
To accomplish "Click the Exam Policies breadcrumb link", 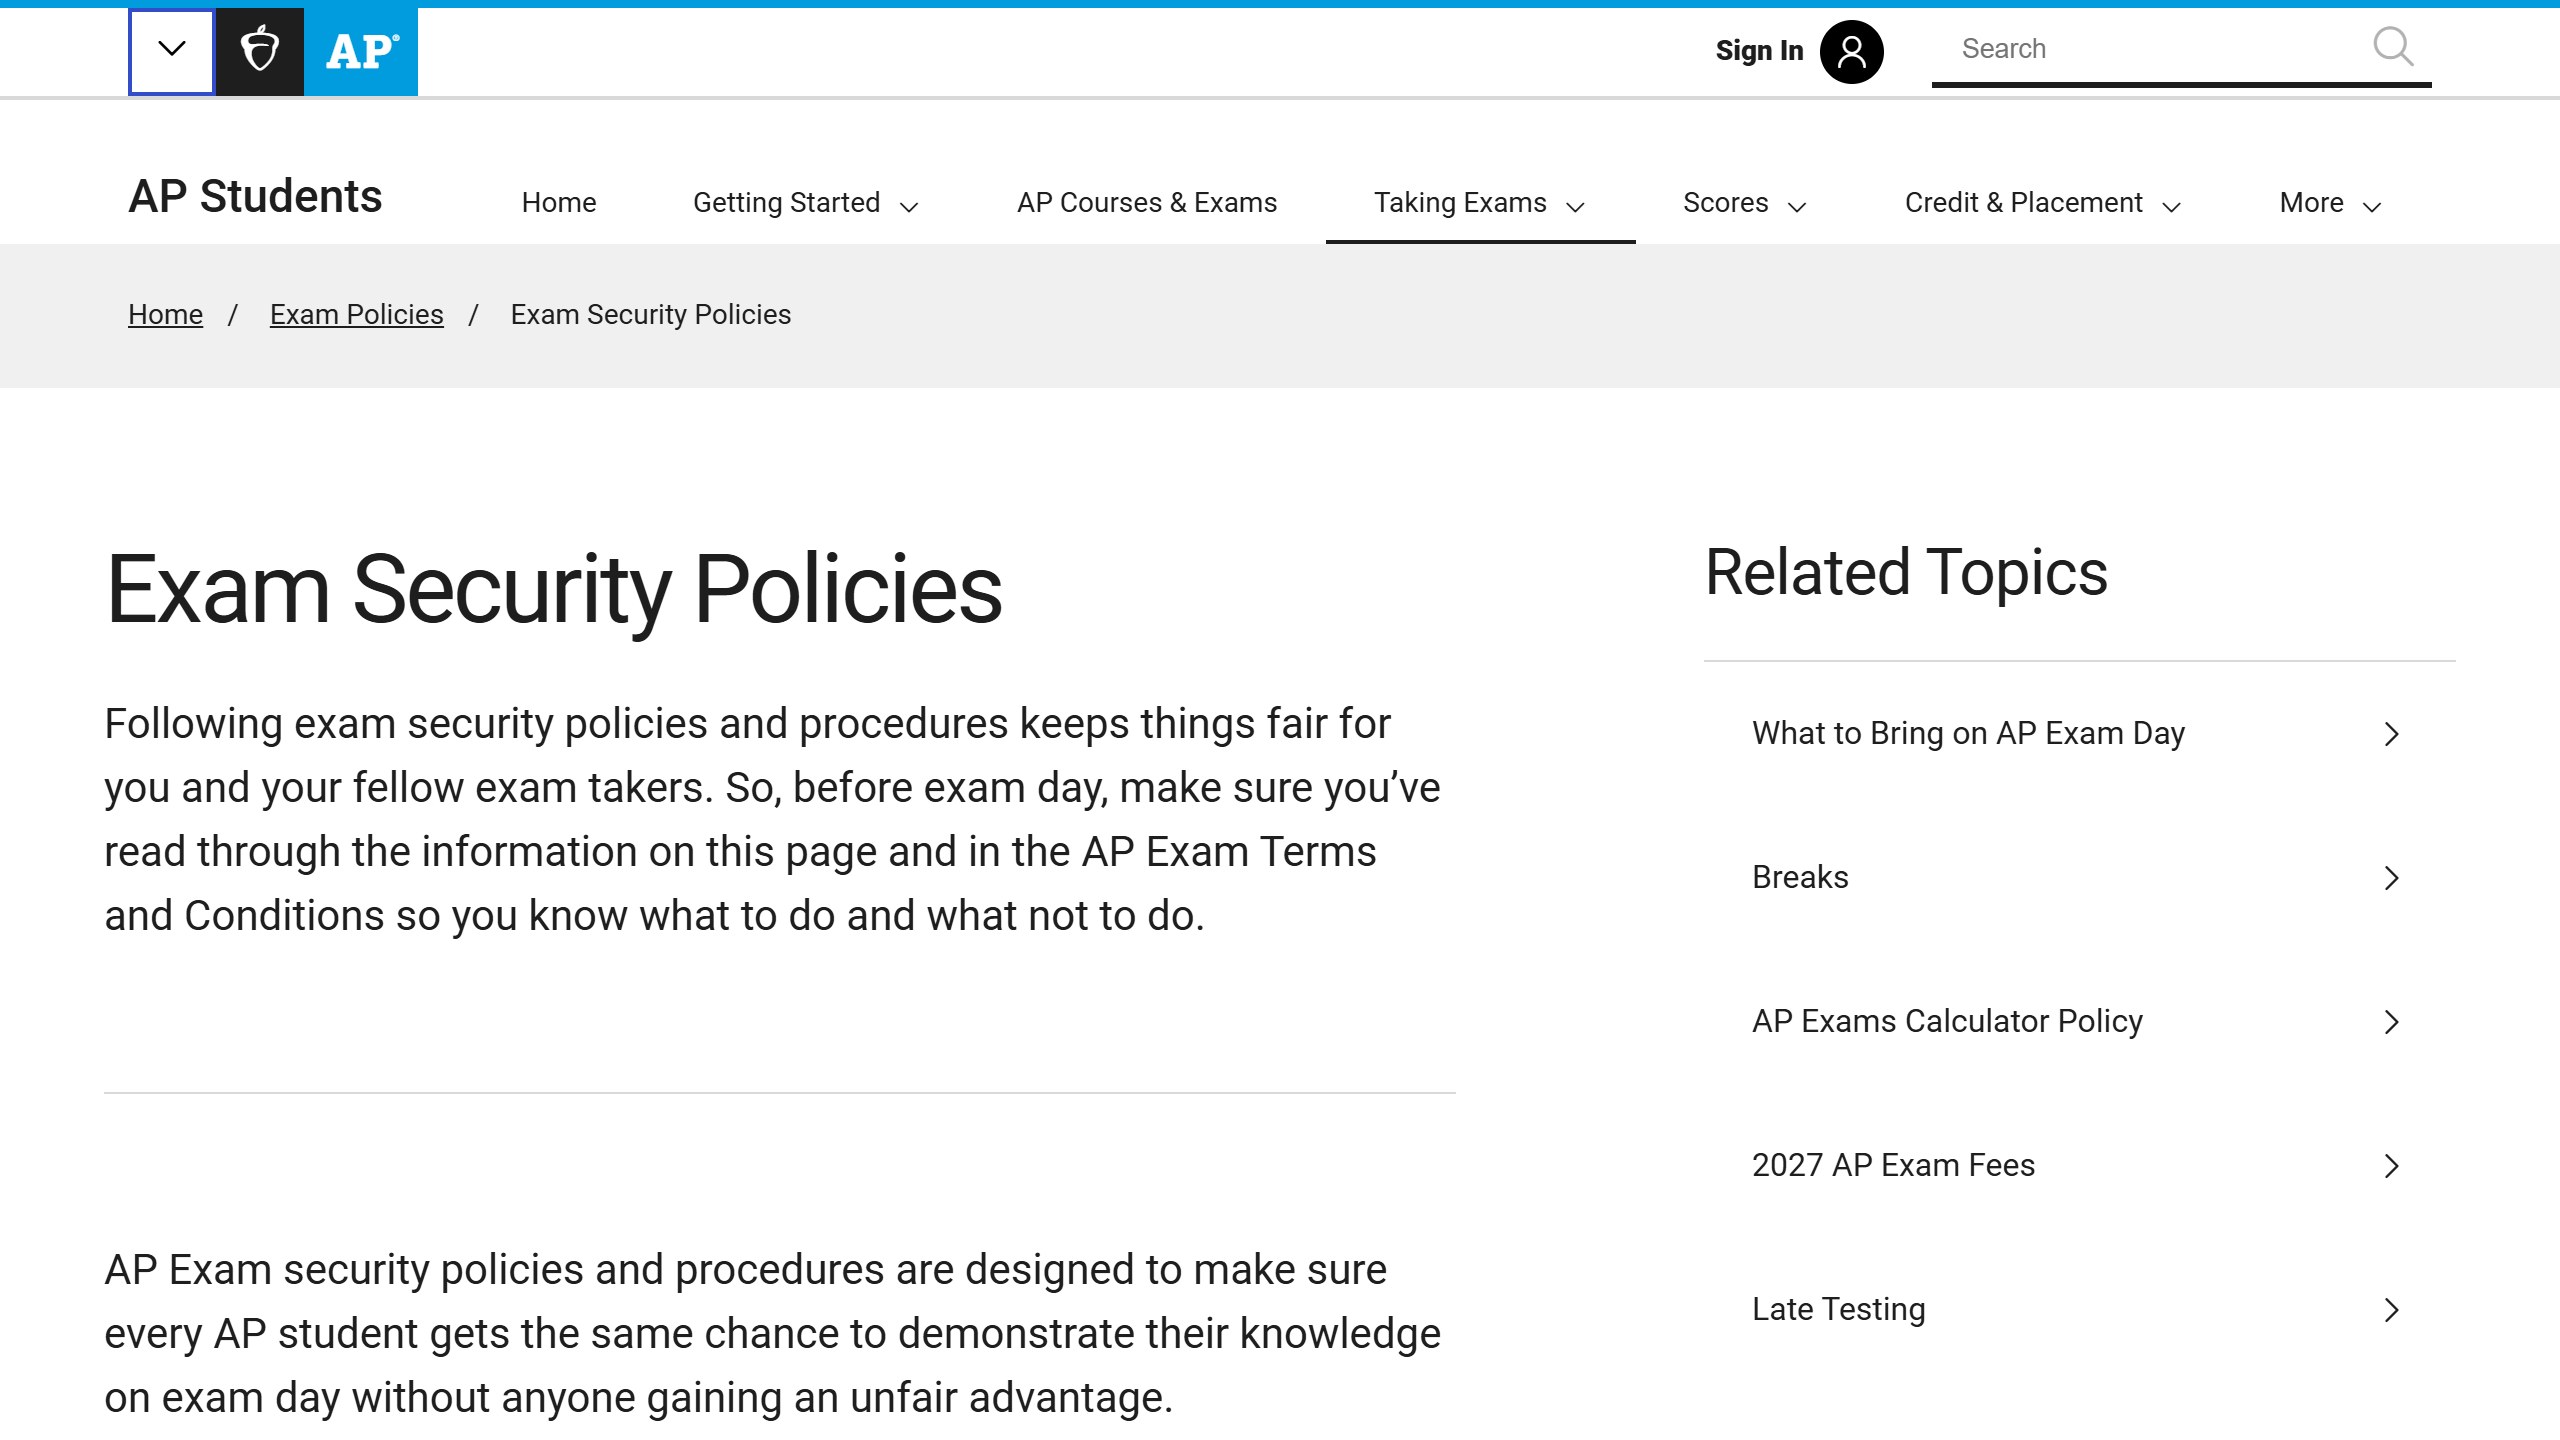I will [x=356, y=315].
